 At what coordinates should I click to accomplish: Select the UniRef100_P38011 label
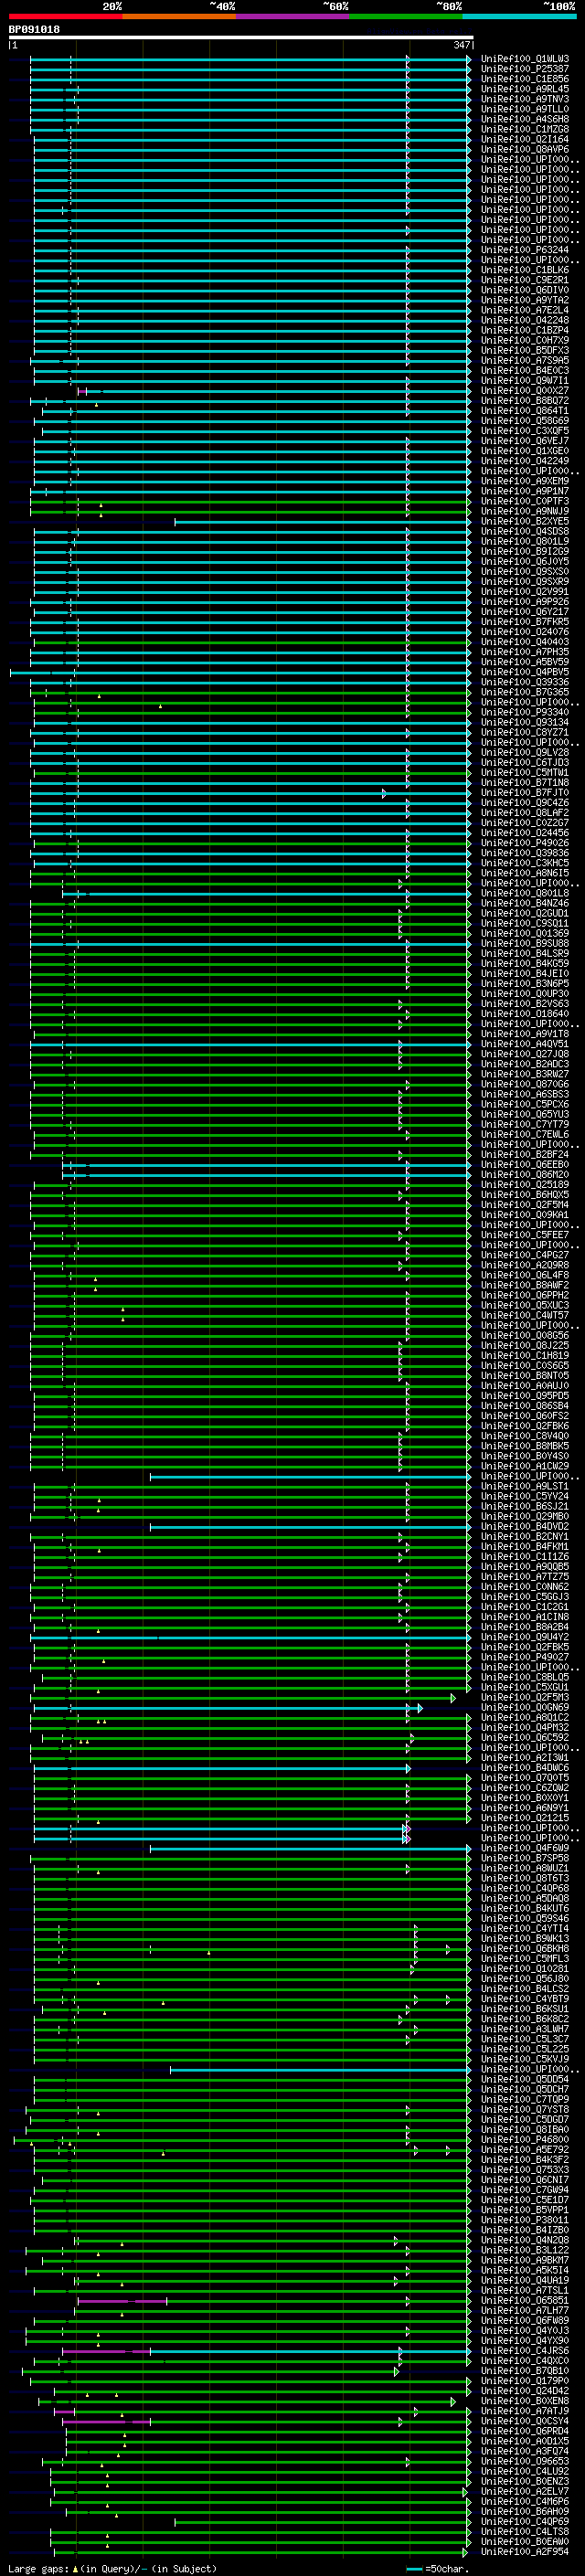[x=525, y=2220]
